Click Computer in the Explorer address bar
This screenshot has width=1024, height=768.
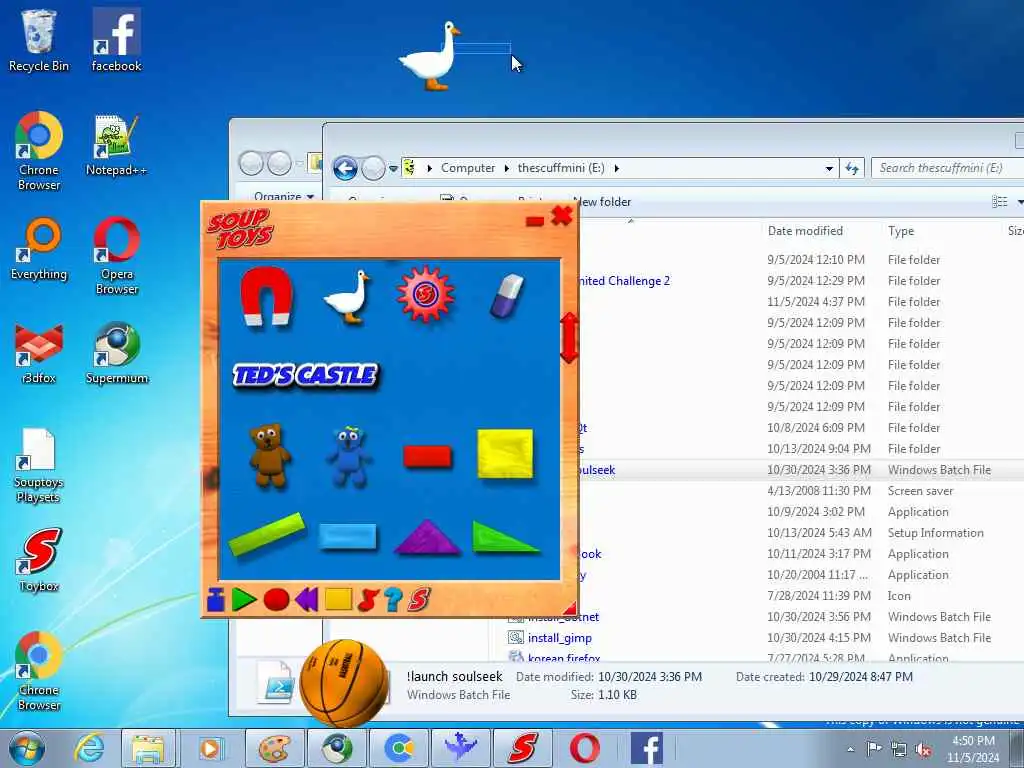pos(468,168)
